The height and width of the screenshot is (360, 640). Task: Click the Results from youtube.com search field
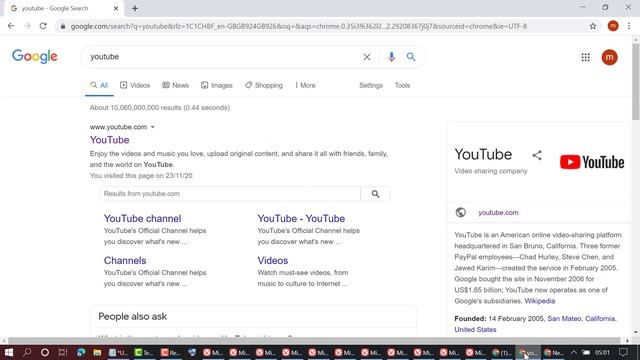(230, 194)
